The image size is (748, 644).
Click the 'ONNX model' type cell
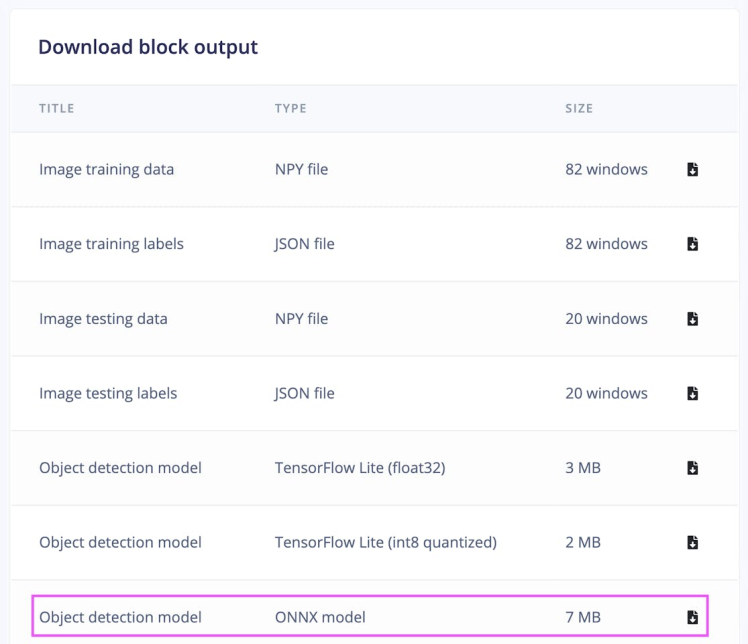[x=320, y=617]
